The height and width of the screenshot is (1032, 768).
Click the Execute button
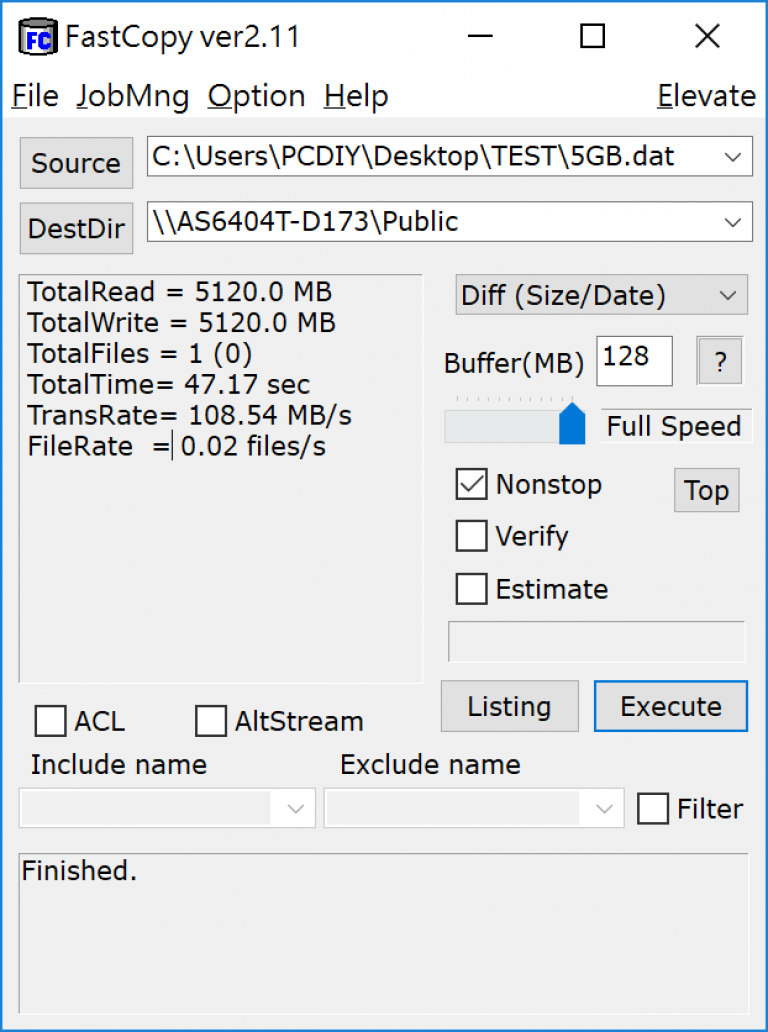(671, 706)
